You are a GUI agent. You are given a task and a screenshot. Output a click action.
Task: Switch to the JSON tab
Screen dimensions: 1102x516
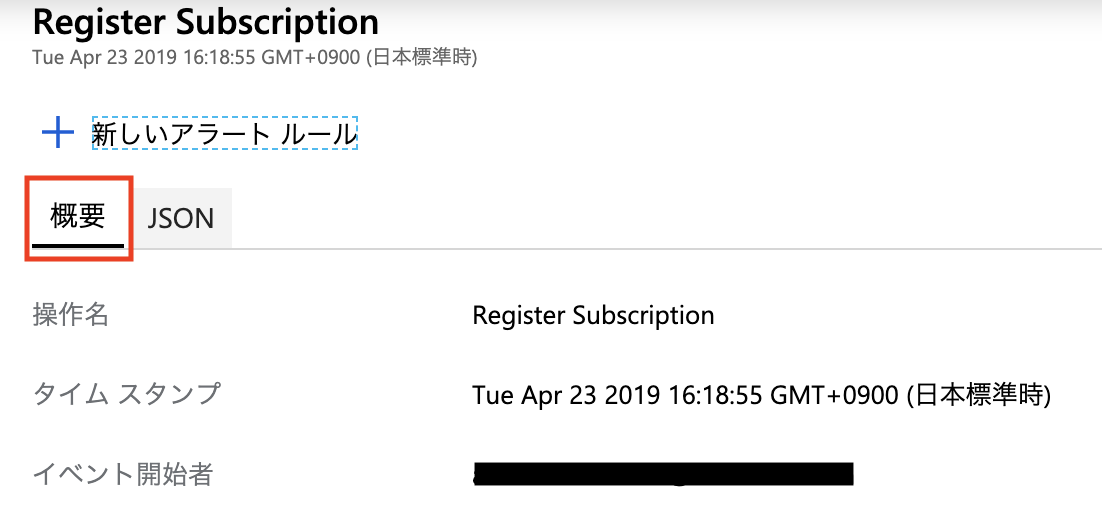(x=181, y=217)
